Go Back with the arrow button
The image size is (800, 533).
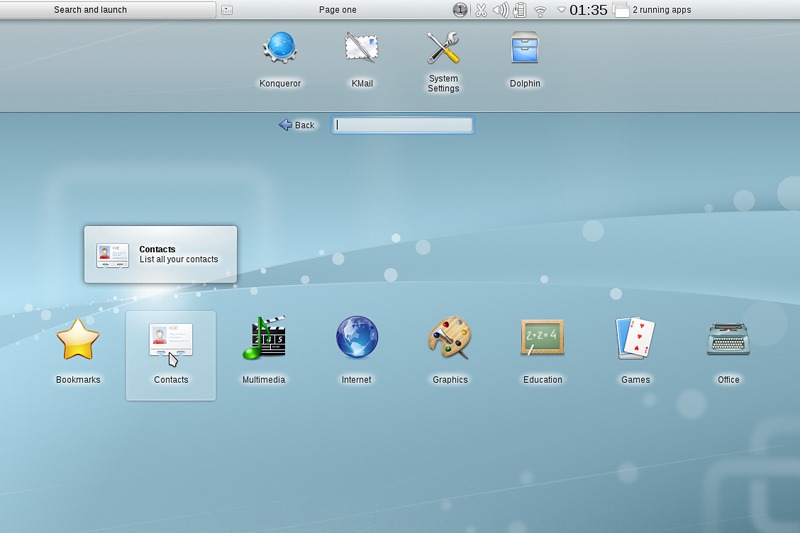(x=297, y=125)
